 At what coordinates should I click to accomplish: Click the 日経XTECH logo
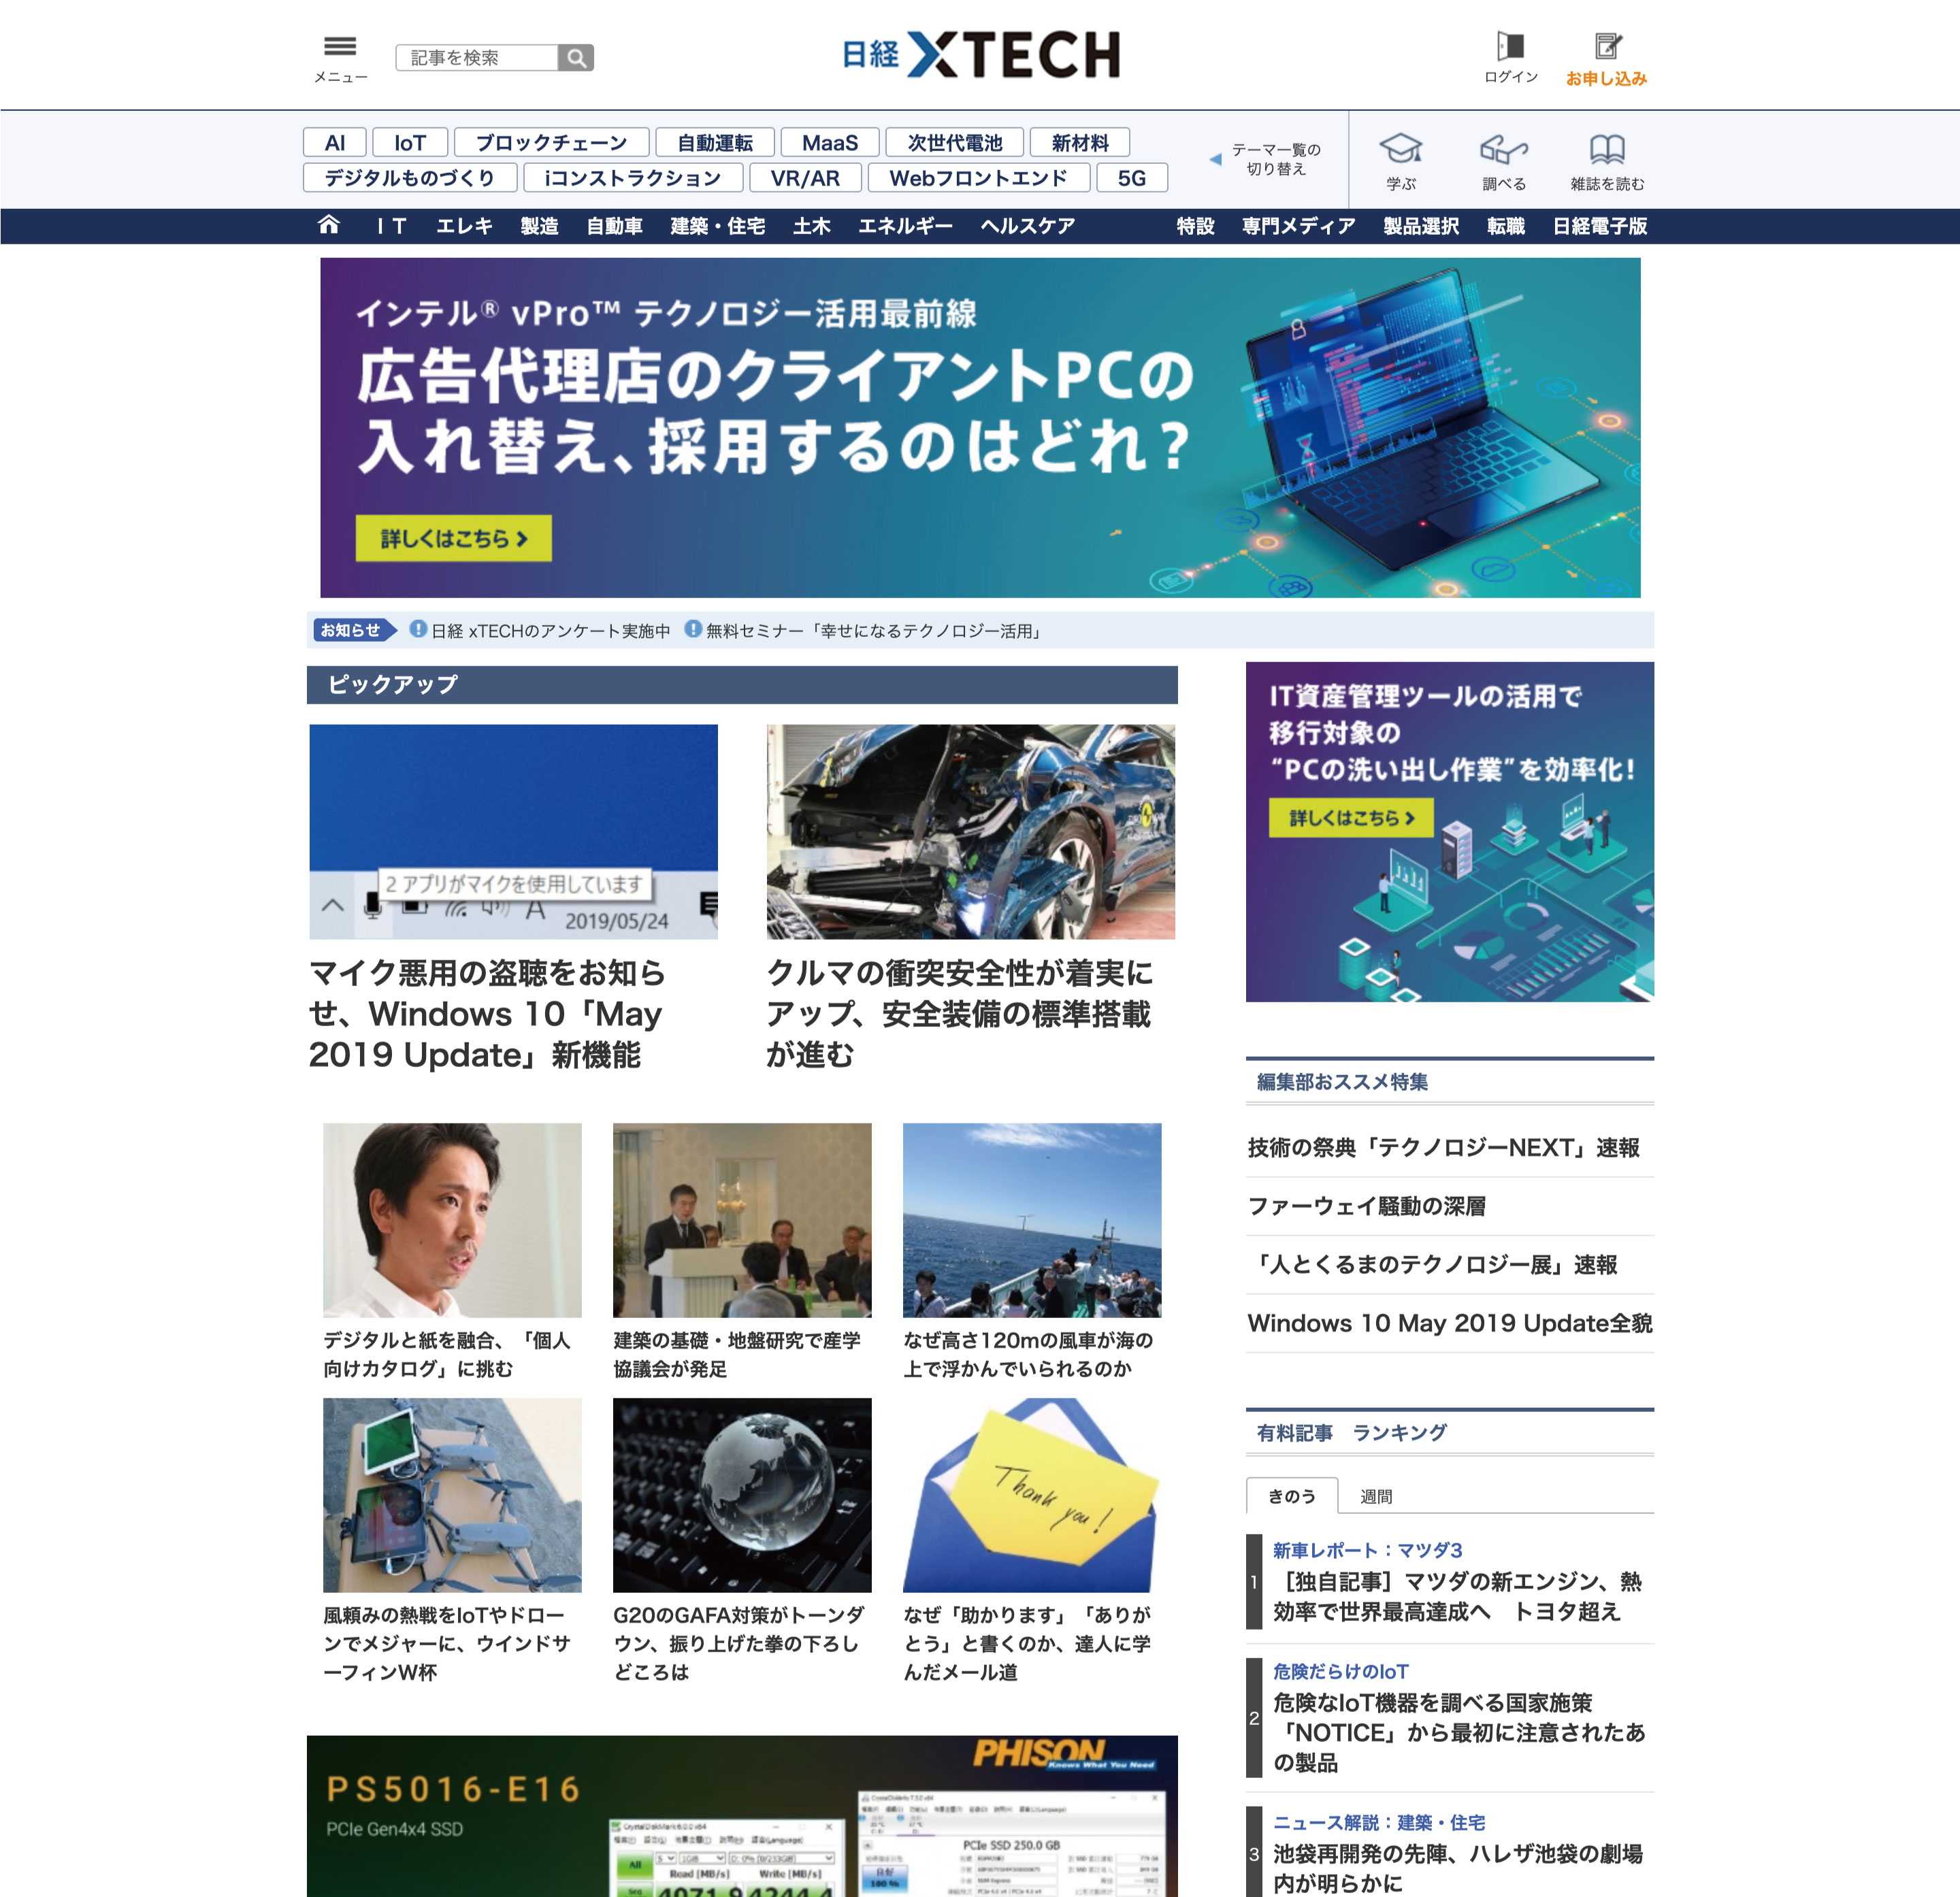click(980, 54)
